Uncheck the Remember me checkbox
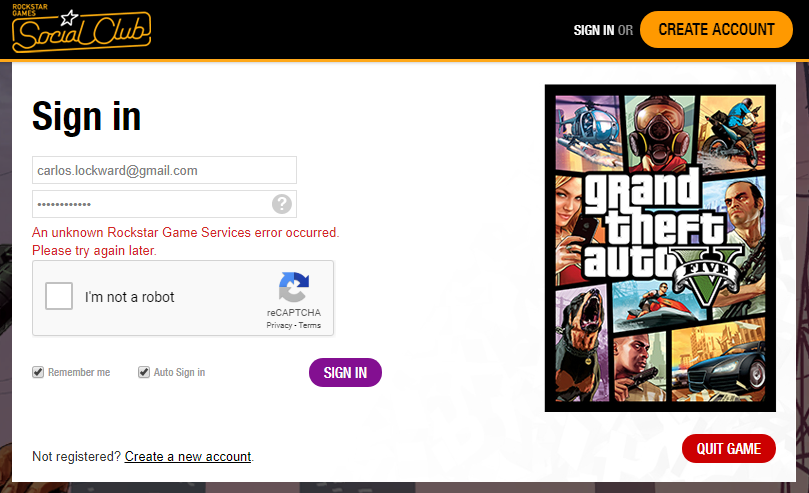The width and height of the screenshot is (809, 493). tap(38, 372)
